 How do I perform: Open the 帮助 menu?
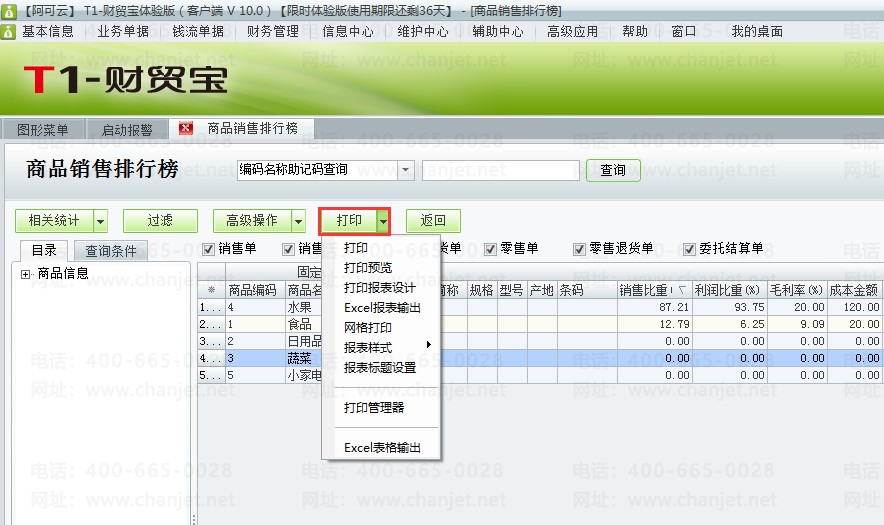pos(635,32)
